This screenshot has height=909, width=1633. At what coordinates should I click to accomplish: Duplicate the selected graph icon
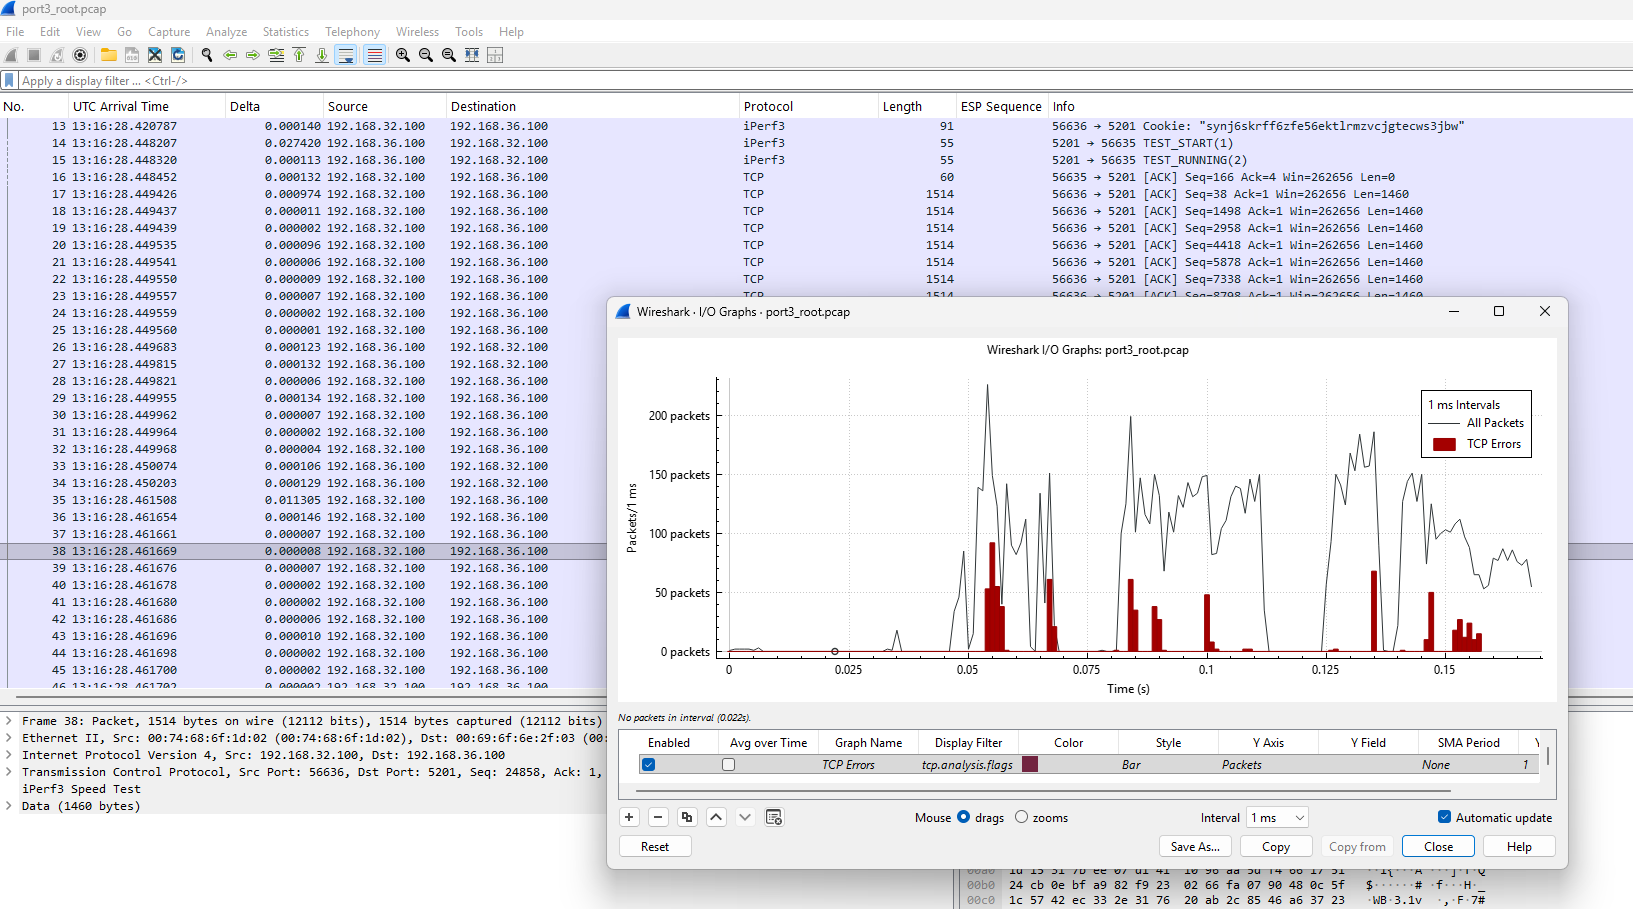pos(687,817)
